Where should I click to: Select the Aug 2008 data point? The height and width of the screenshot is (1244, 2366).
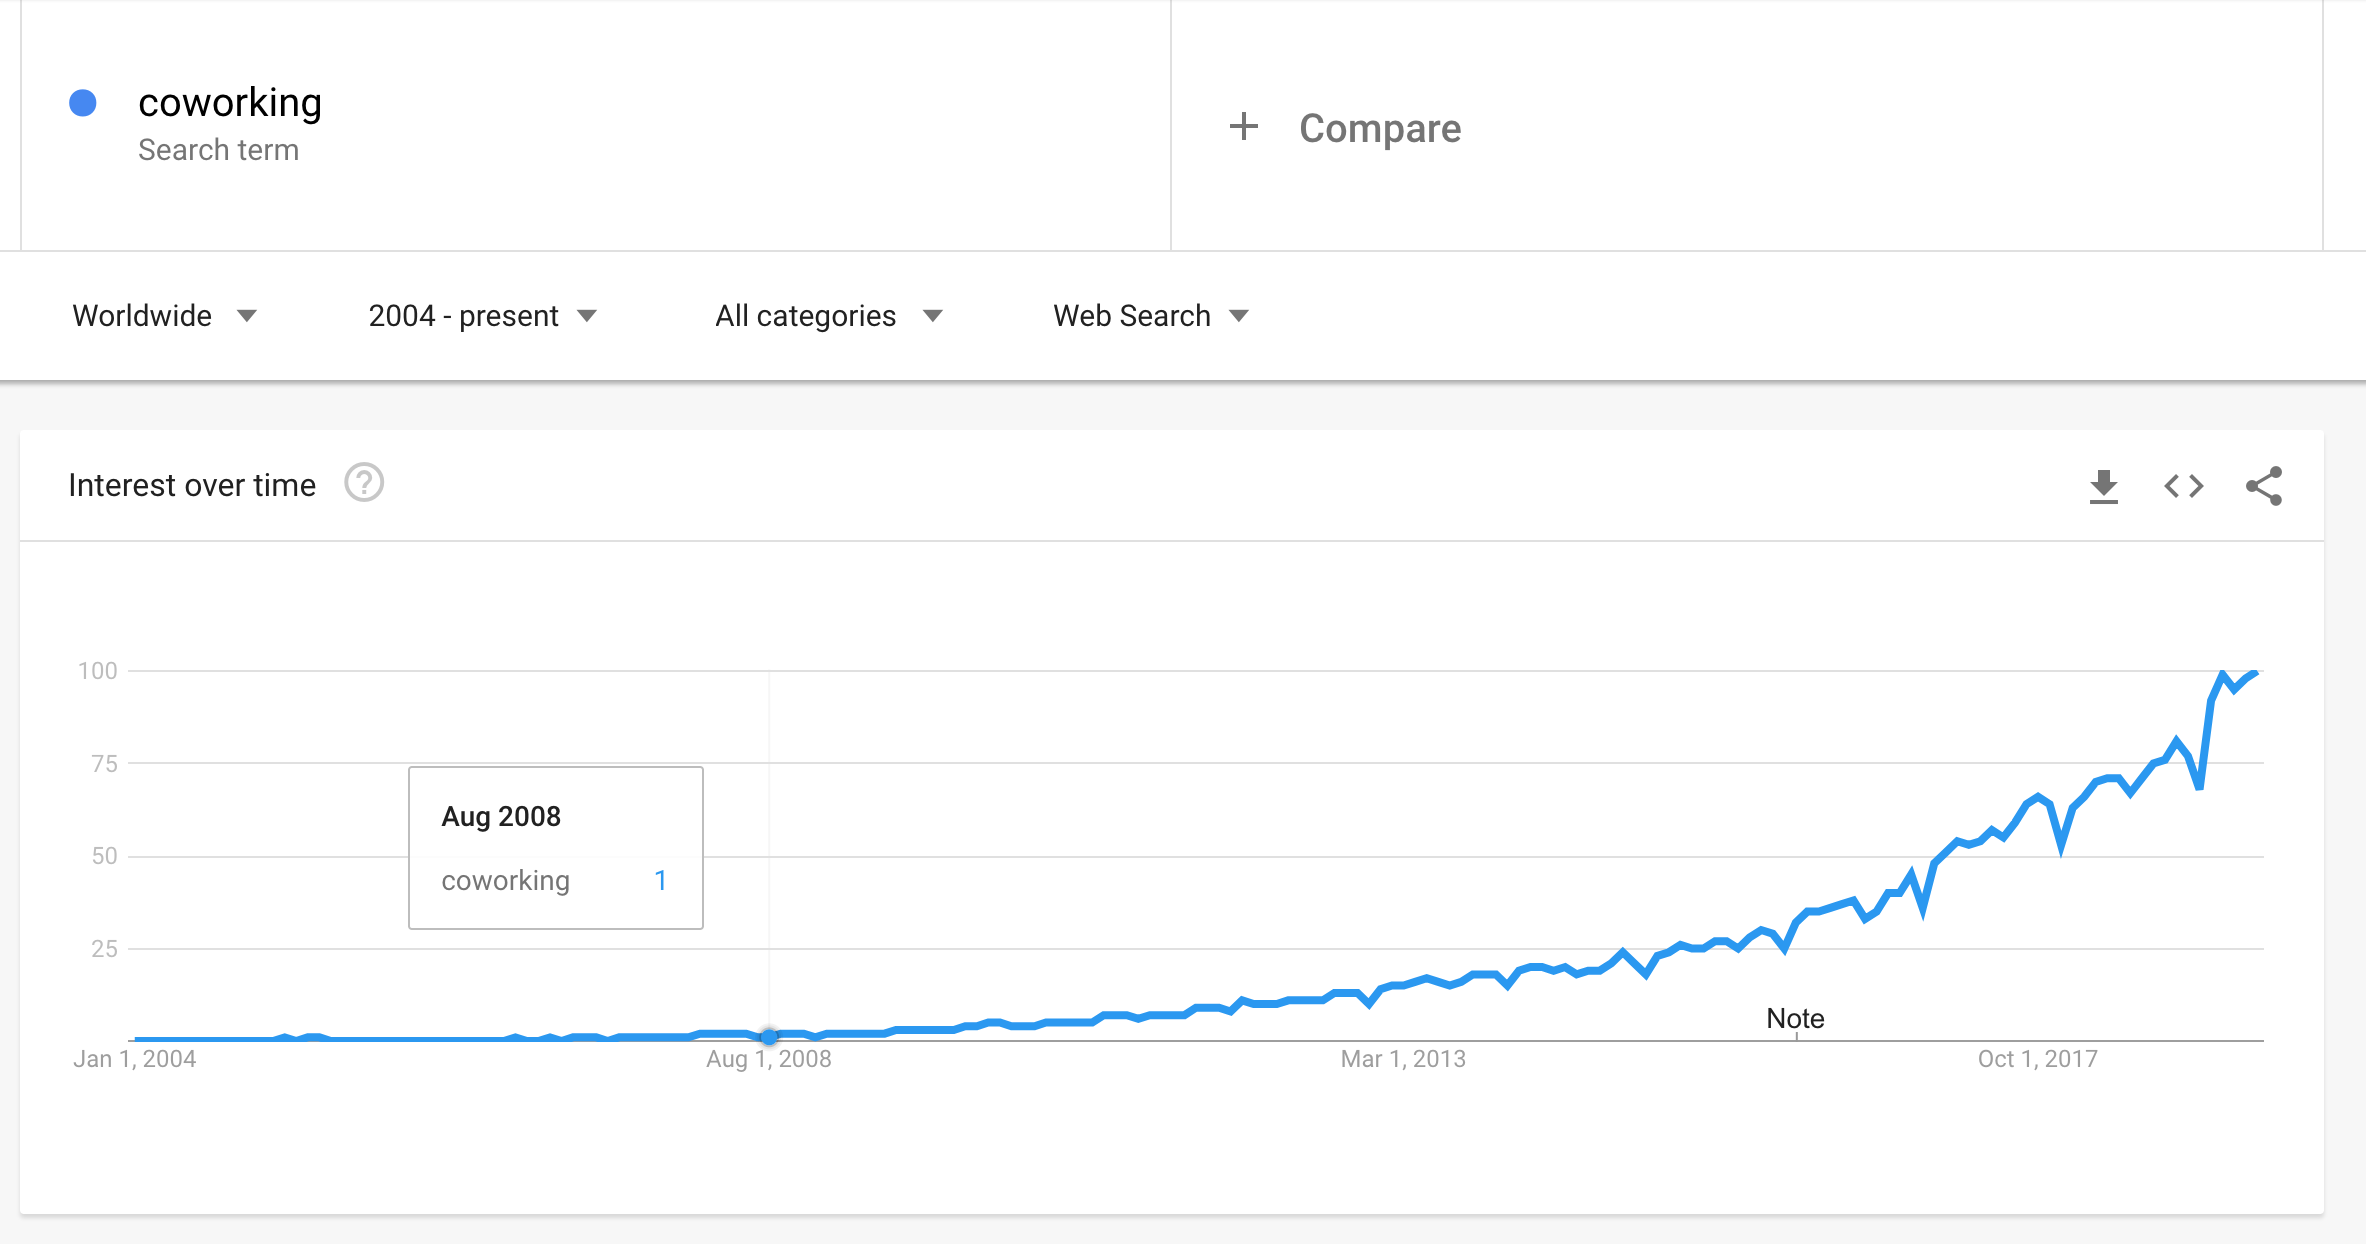click(x=769, y=1036)
